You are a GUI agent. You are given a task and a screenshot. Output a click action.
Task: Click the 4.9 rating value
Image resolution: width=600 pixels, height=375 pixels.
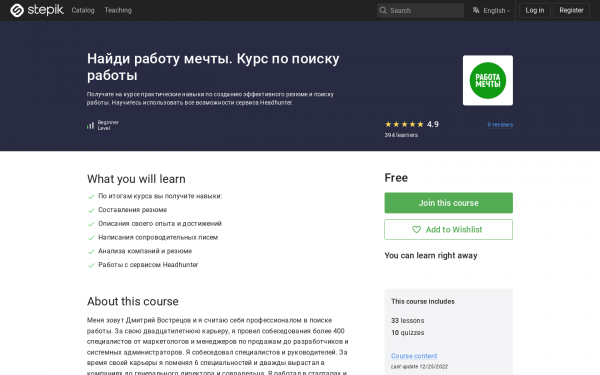click(x=433, y=124)
